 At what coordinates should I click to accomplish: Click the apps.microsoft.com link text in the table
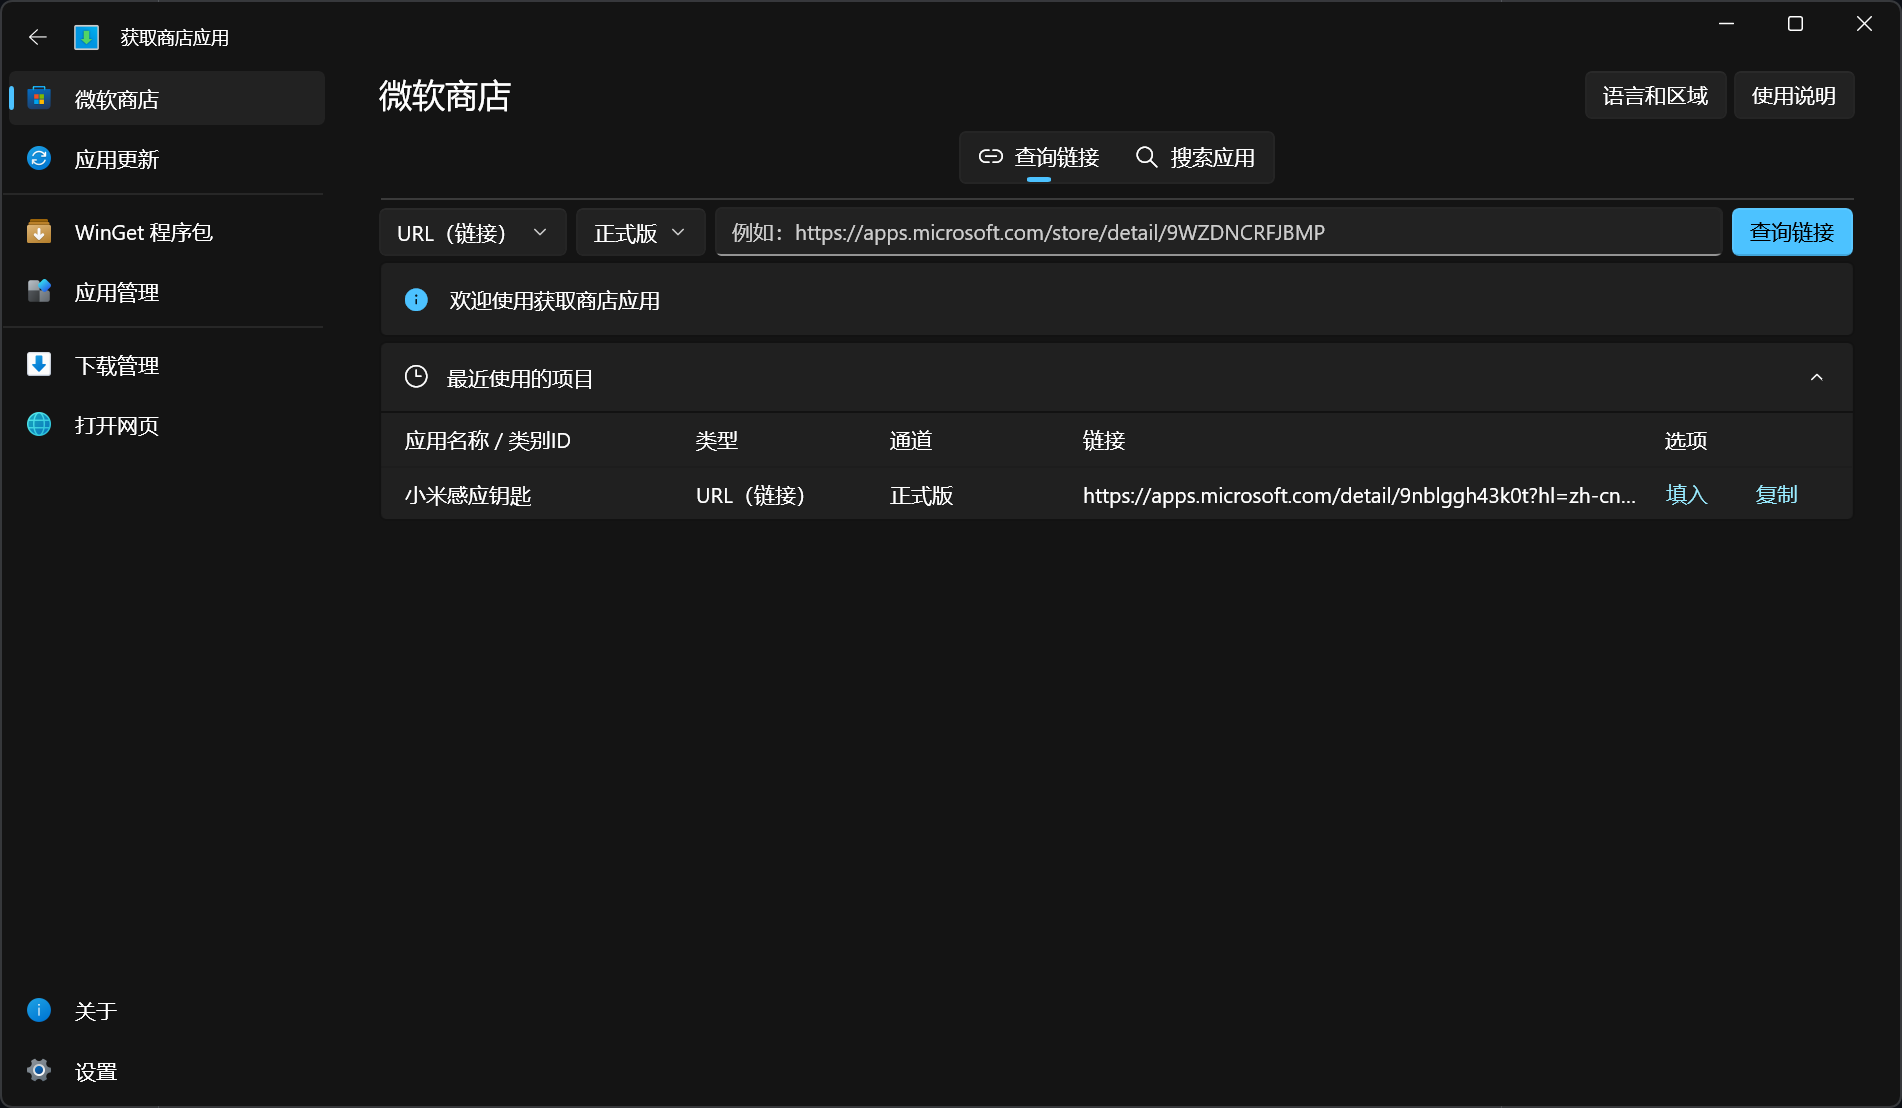pyautogui.click(x=1359, y=495)
